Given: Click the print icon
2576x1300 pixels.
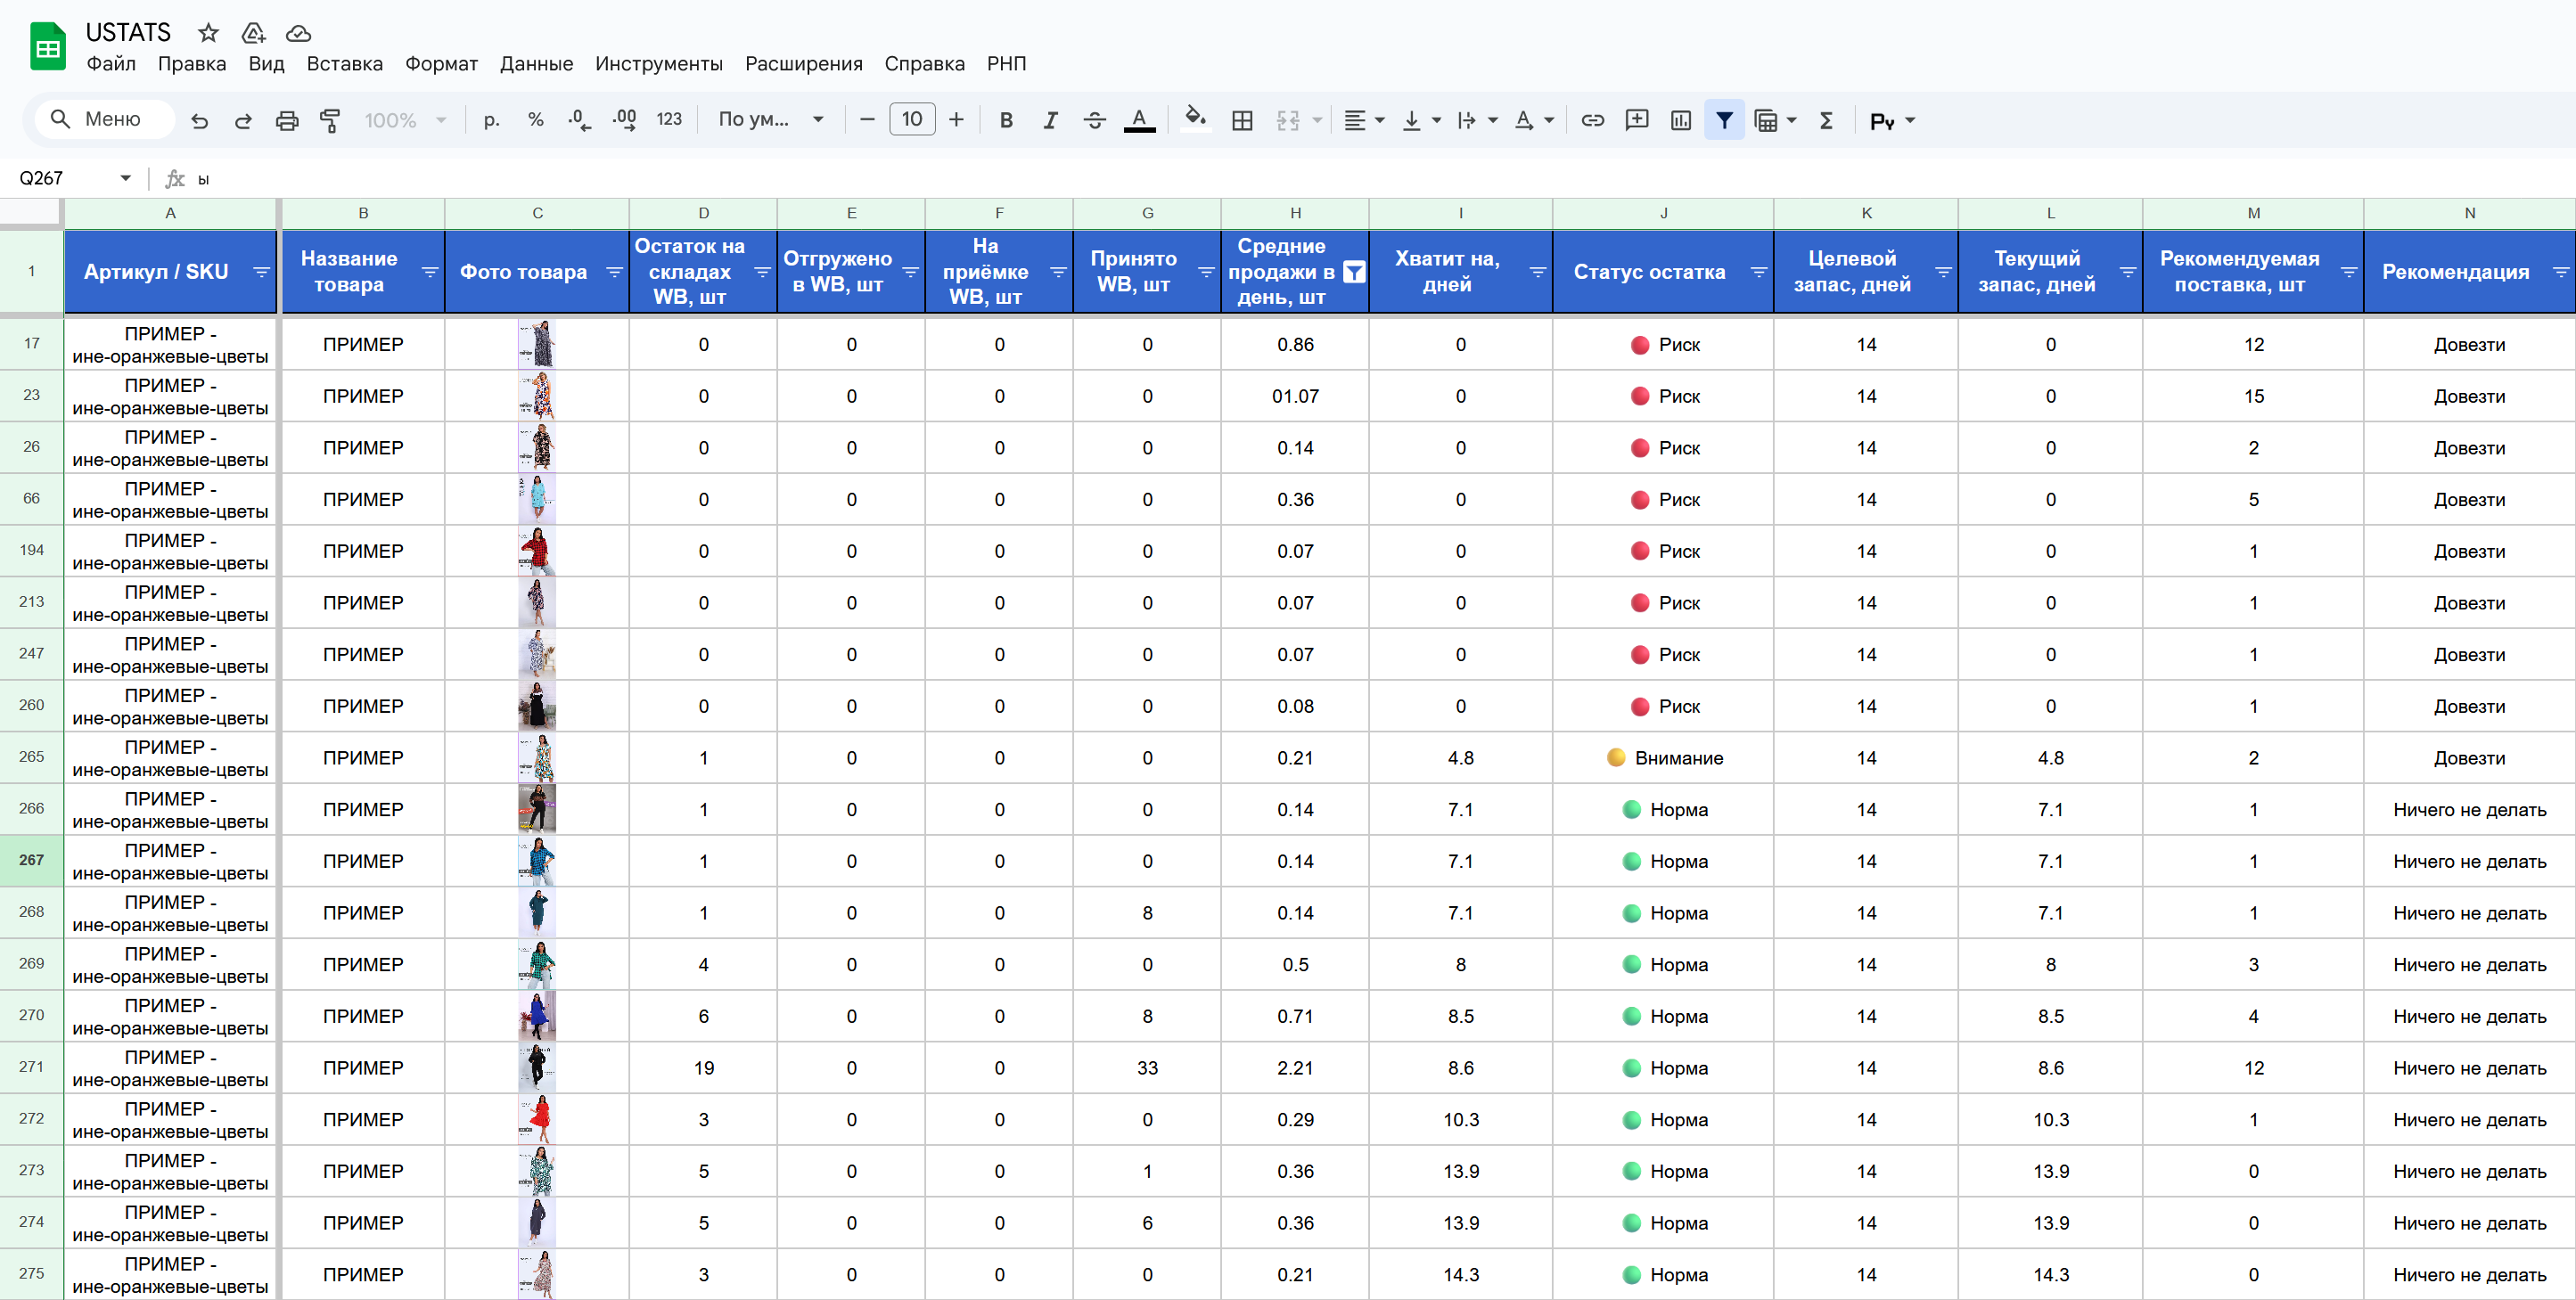Looking at the screenshot, I should [x=287, y=120].
